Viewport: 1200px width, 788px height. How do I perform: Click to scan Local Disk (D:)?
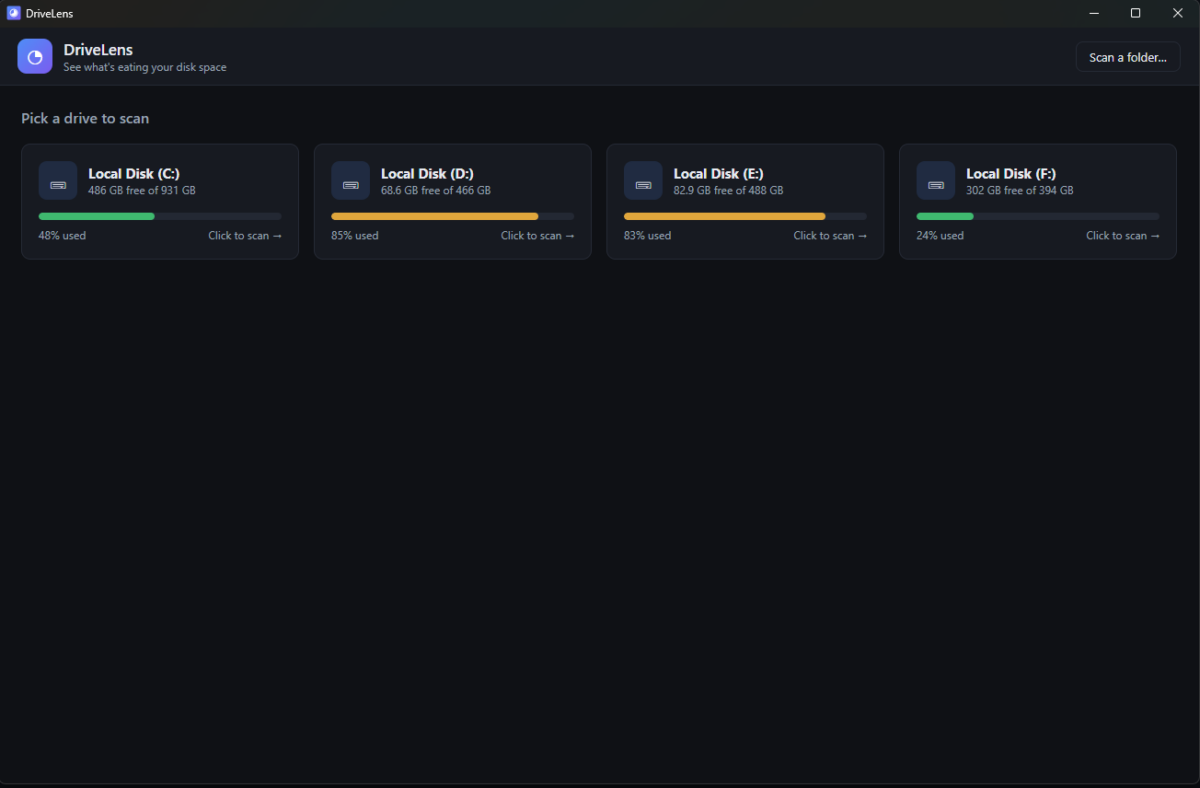pos(538,236)
